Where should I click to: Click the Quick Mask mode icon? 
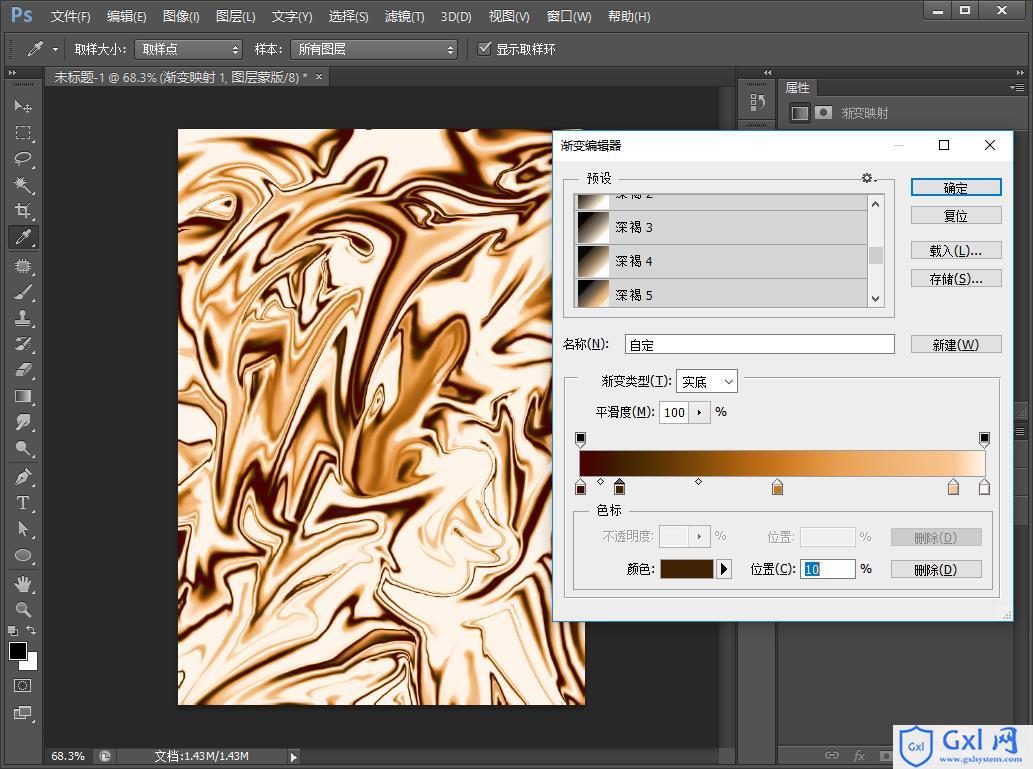(22, 686)
